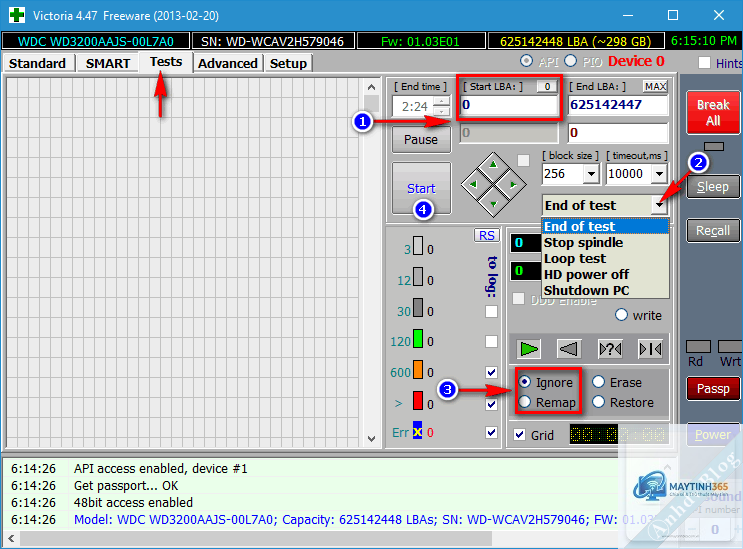Viewport: 743px width, 549px height.
Task: Switch to the Advanced tab
Action: [x=228, y=63]
